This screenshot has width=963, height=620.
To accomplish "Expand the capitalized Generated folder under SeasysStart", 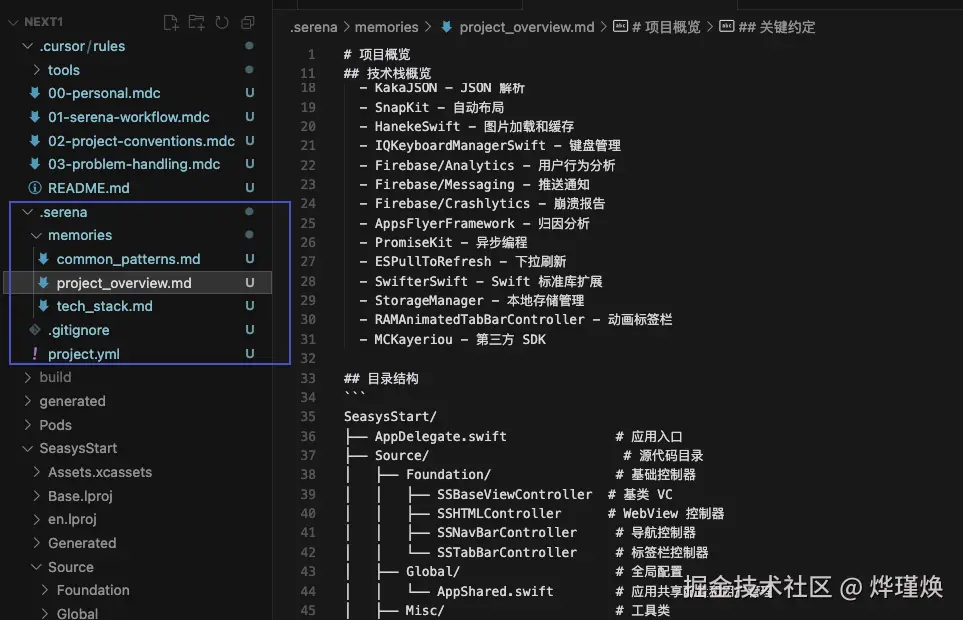I will (36, 543).
